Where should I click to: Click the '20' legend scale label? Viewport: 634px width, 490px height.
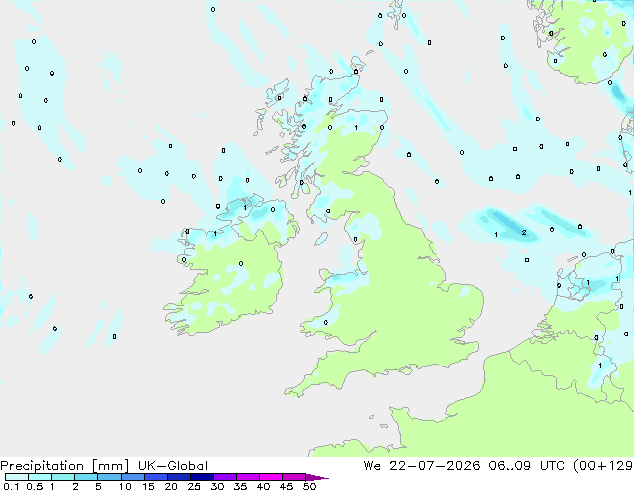coord(171,486)
